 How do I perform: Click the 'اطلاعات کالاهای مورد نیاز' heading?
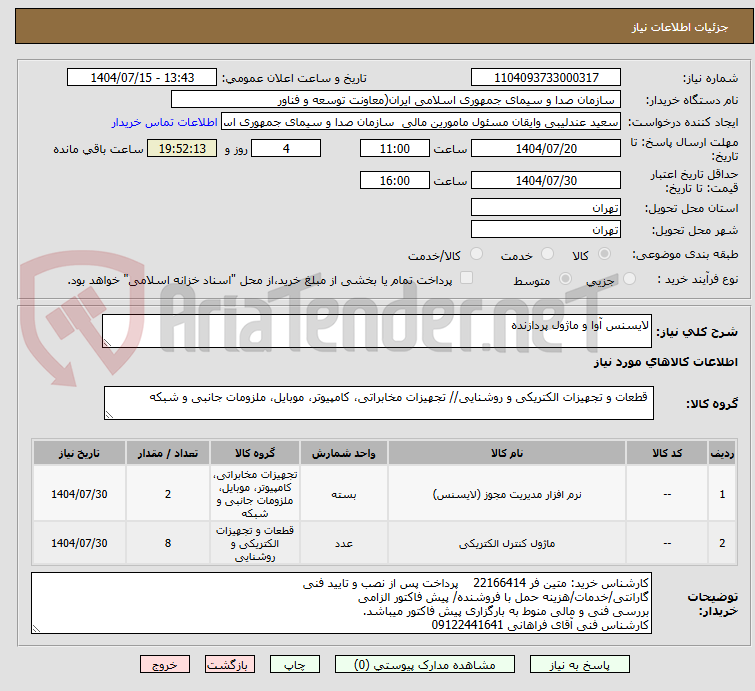coord(665,362)
